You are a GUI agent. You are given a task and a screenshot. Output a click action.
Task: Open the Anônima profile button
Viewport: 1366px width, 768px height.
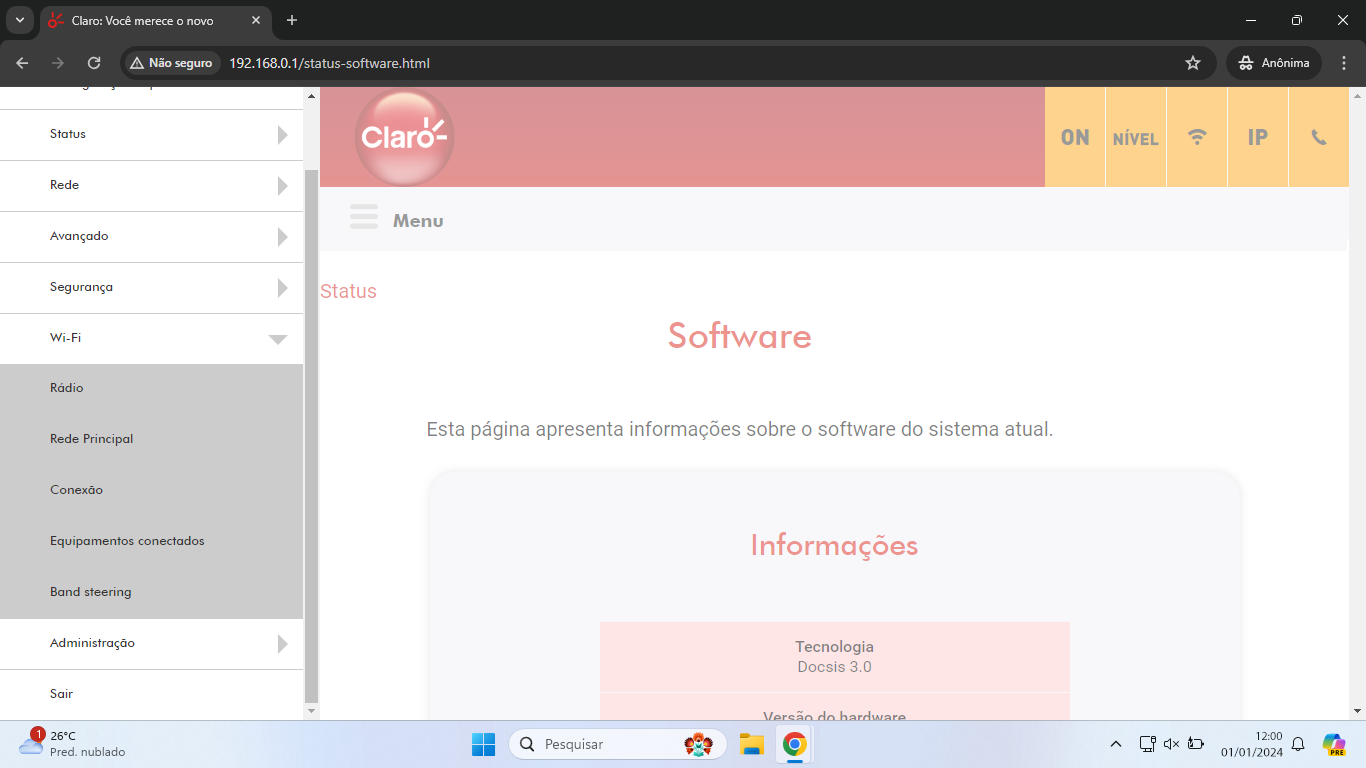(x=1274, y=63)
